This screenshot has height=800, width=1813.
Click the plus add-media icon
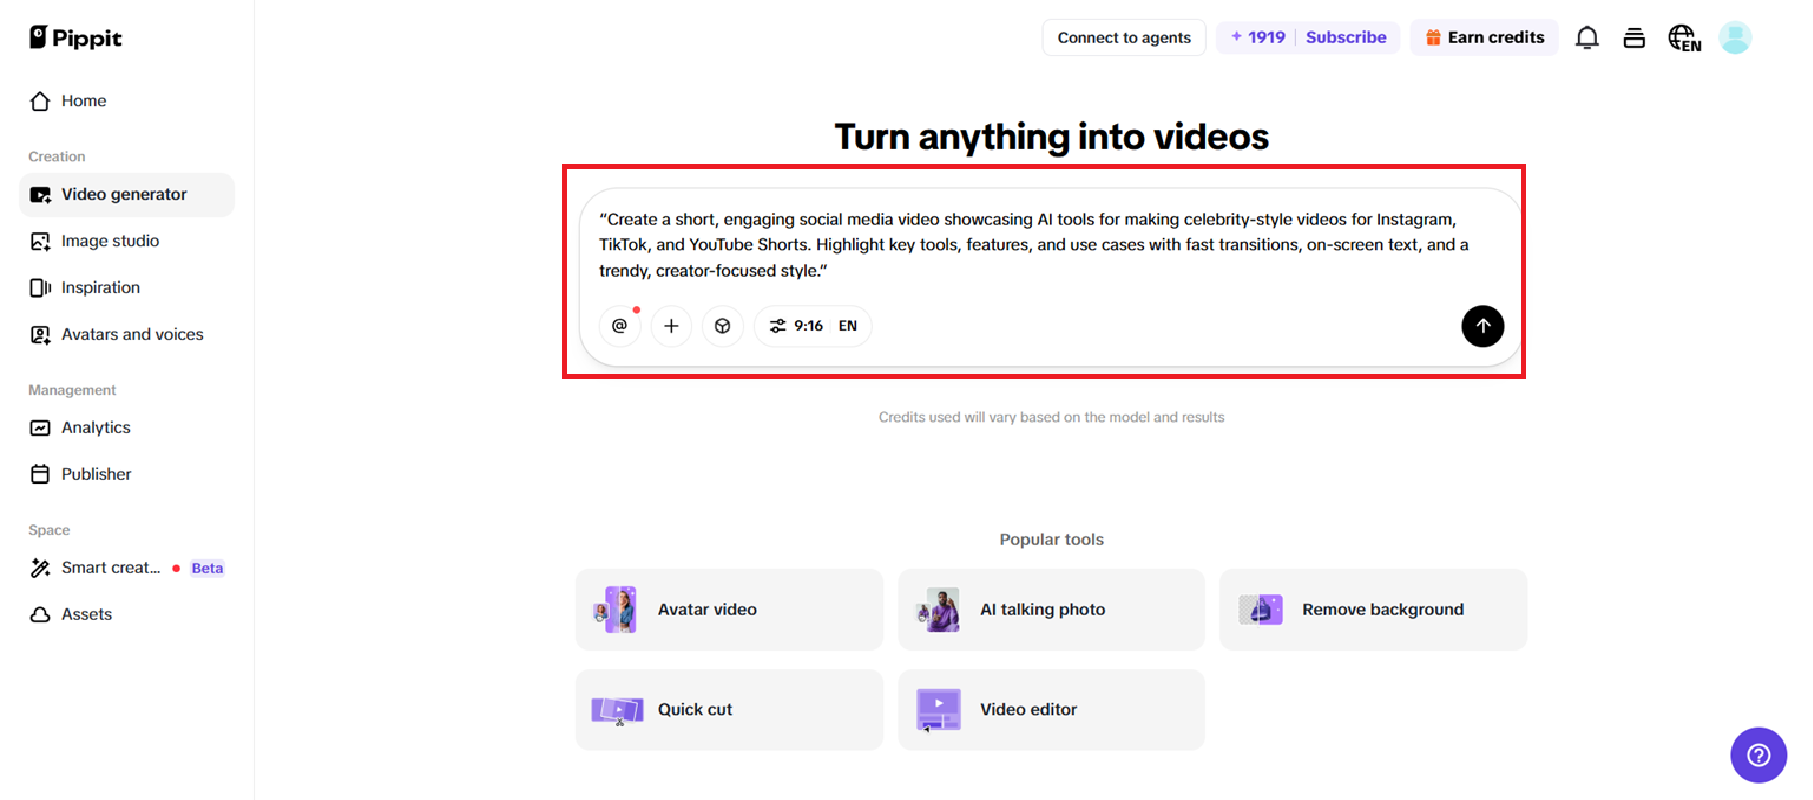tap(671, 326)
